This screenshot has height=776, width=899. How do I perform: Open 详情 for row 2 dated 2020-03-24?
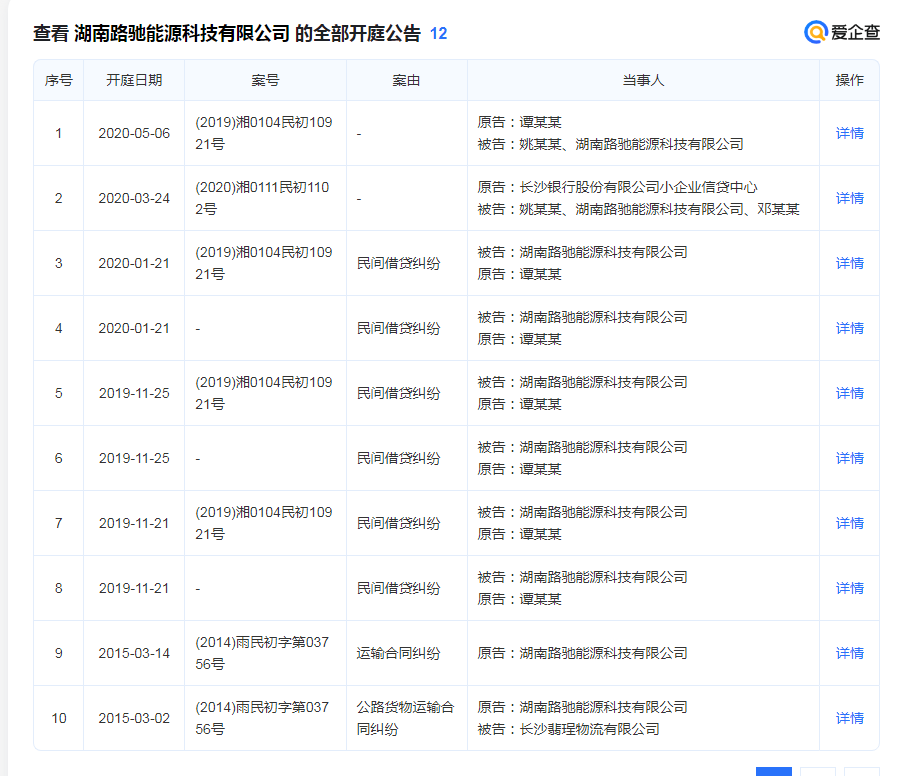[x=849, y=198]
